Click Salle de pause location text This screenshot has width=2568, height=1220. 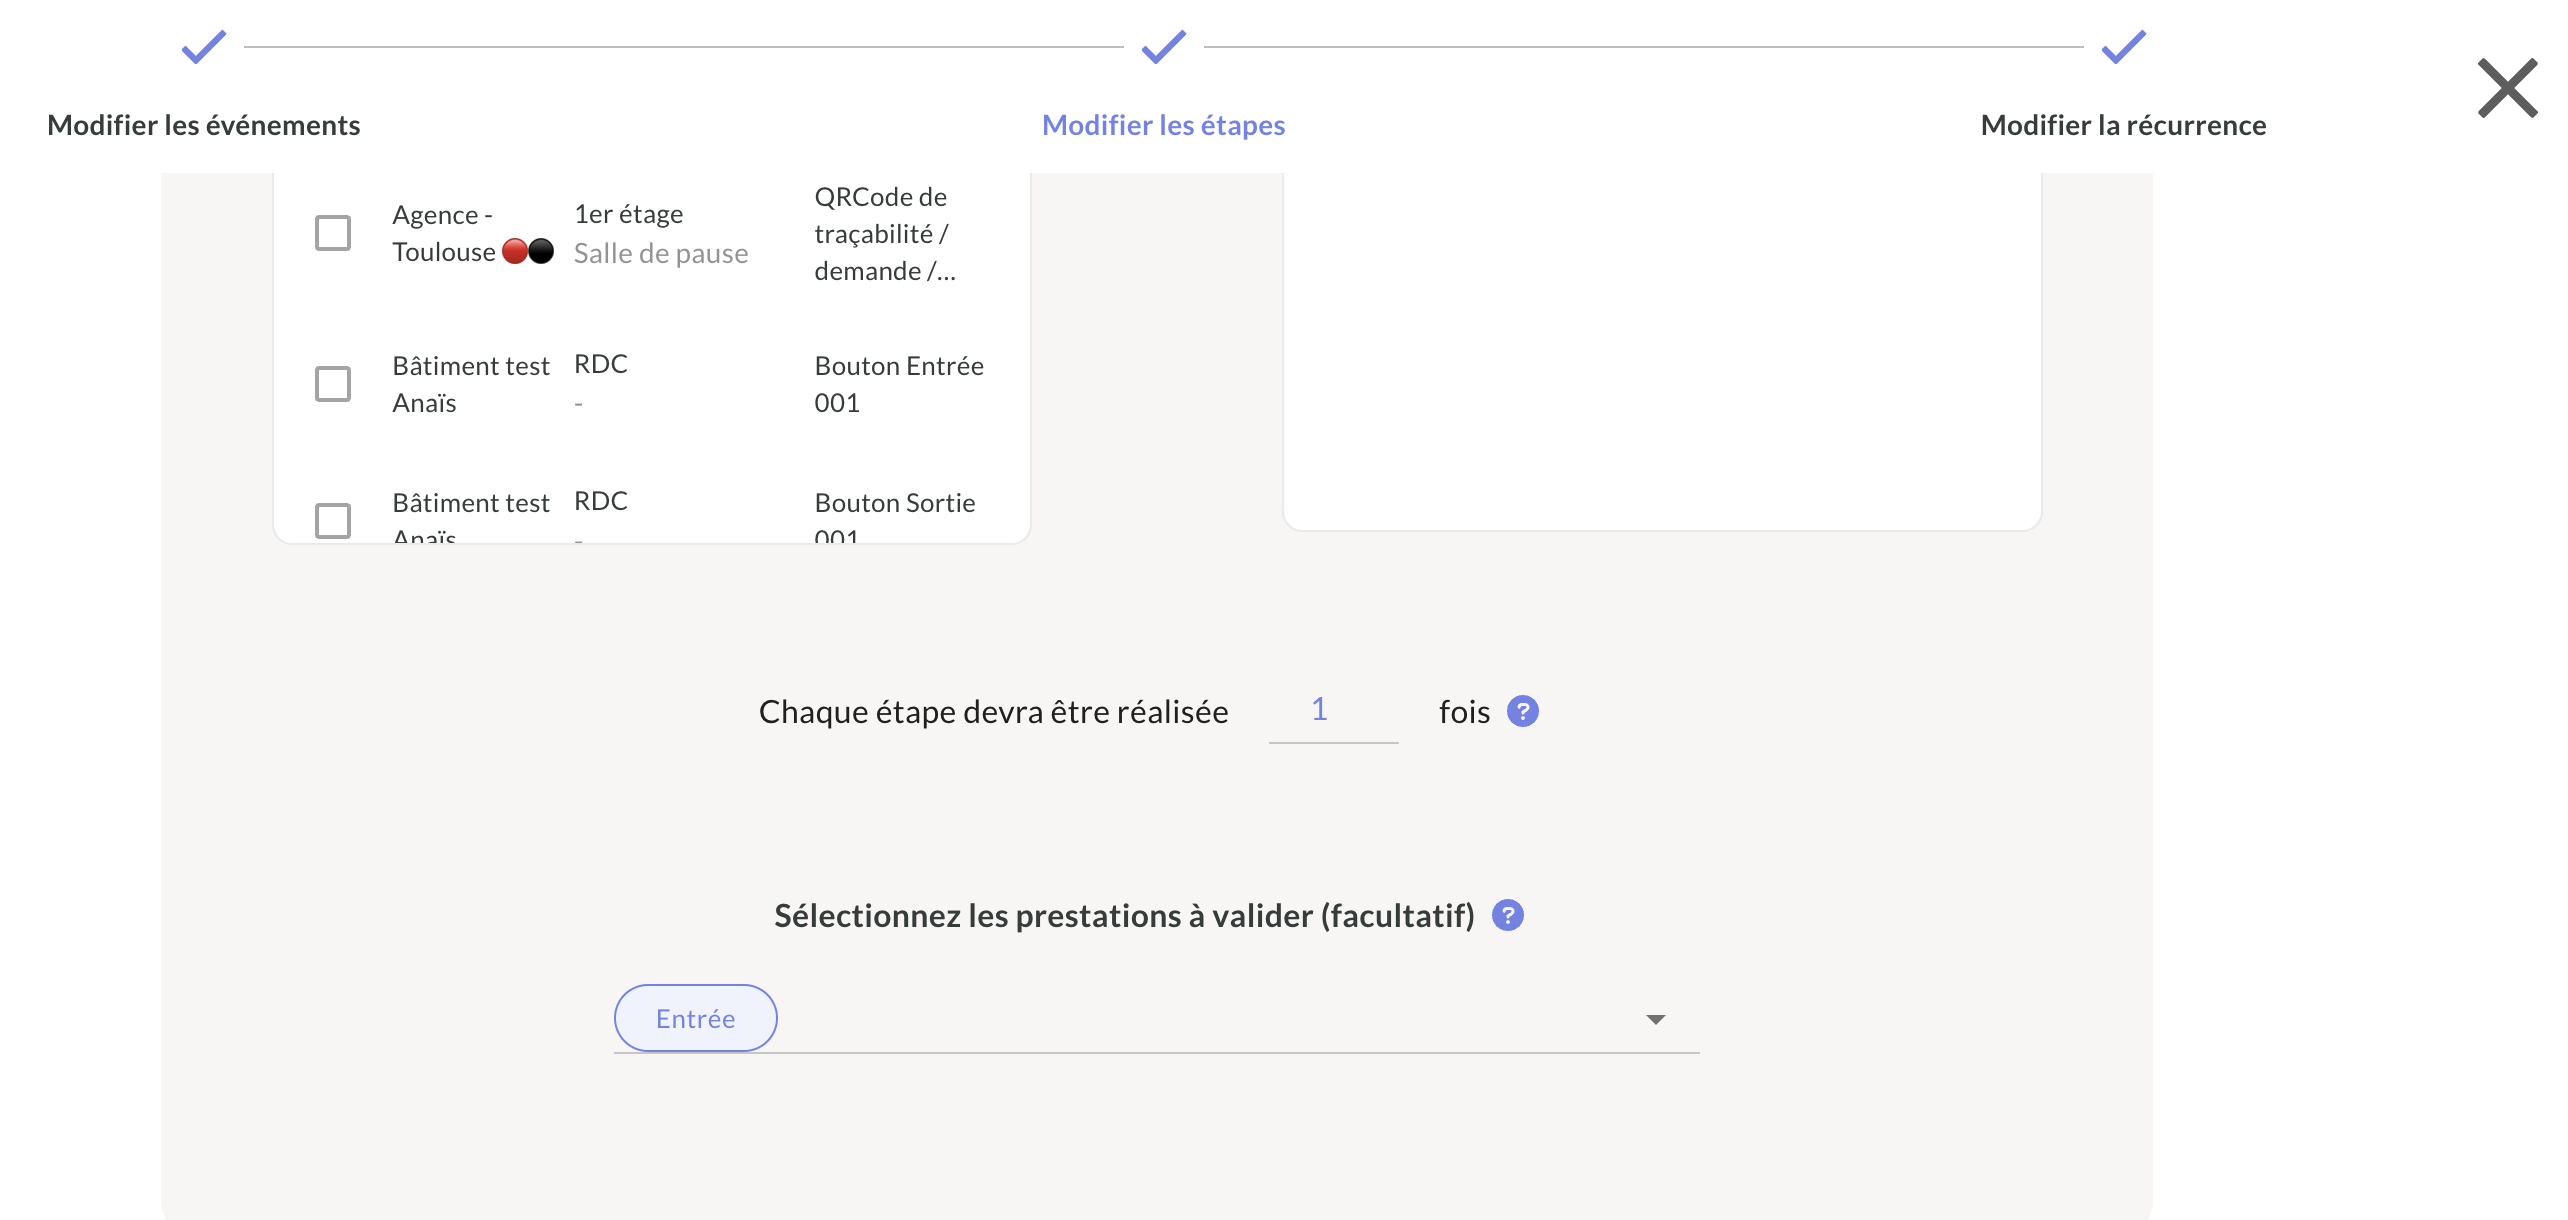point(661,254)
